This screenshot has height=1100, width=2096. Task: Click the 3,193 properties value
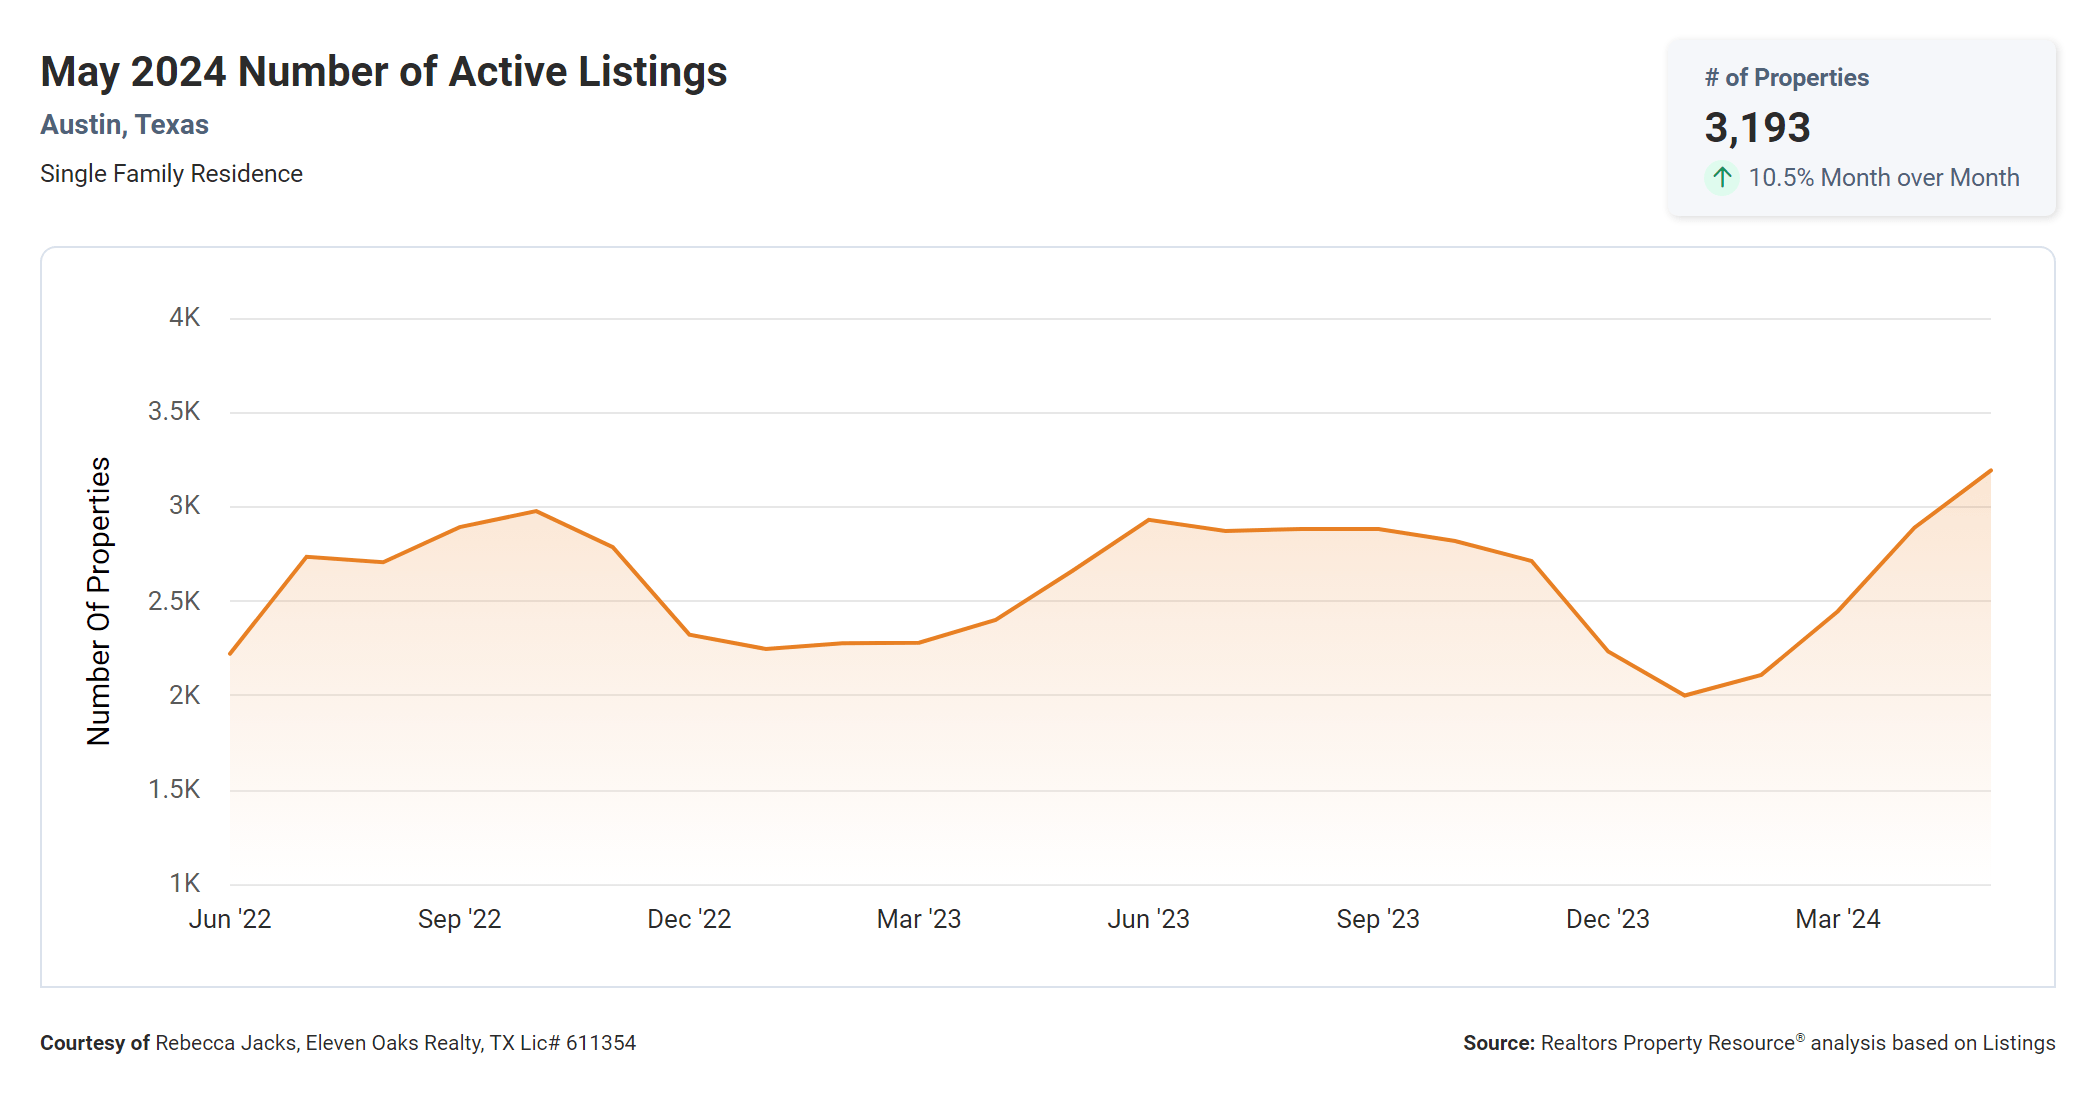tap(1757, 128)
